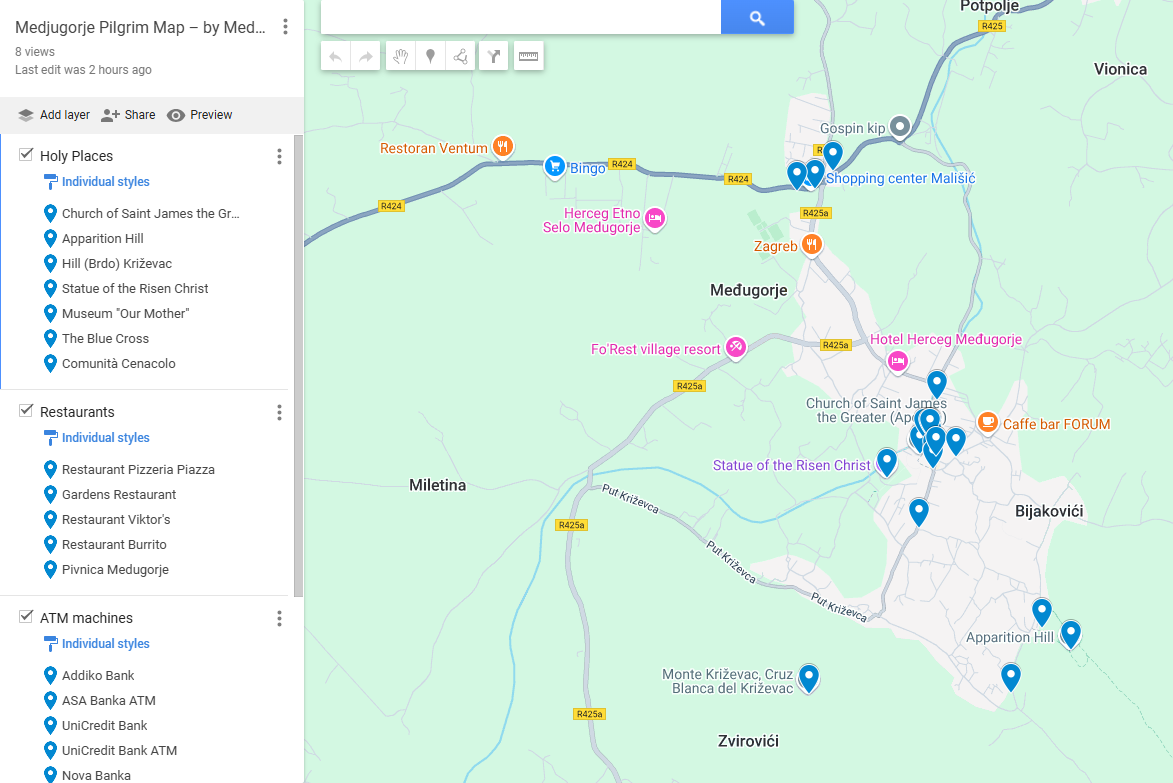Screen dimensions: 1173x783
Task: Click the Shopping center Mališić label
Action: click(900, 179)
